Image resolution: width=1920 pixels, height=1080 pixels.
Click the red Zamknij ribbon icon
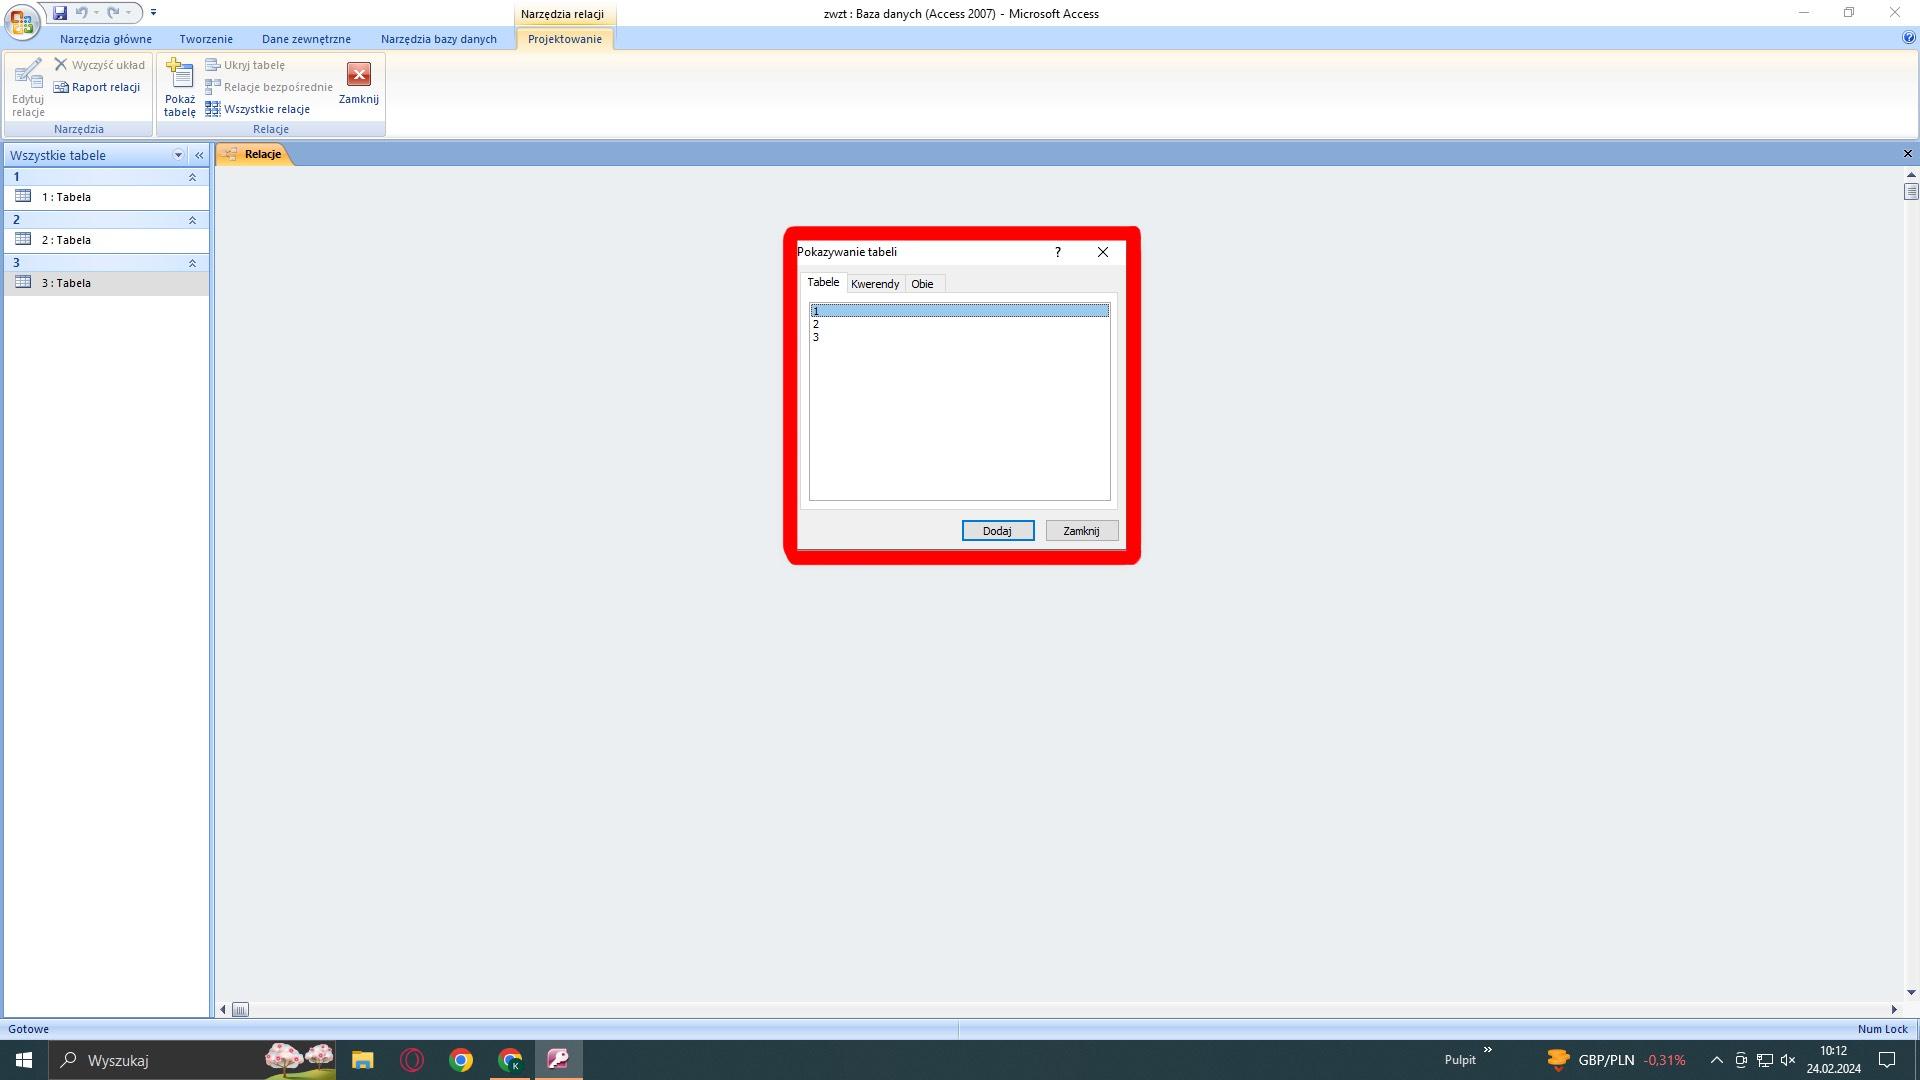(x=359, y=84)
